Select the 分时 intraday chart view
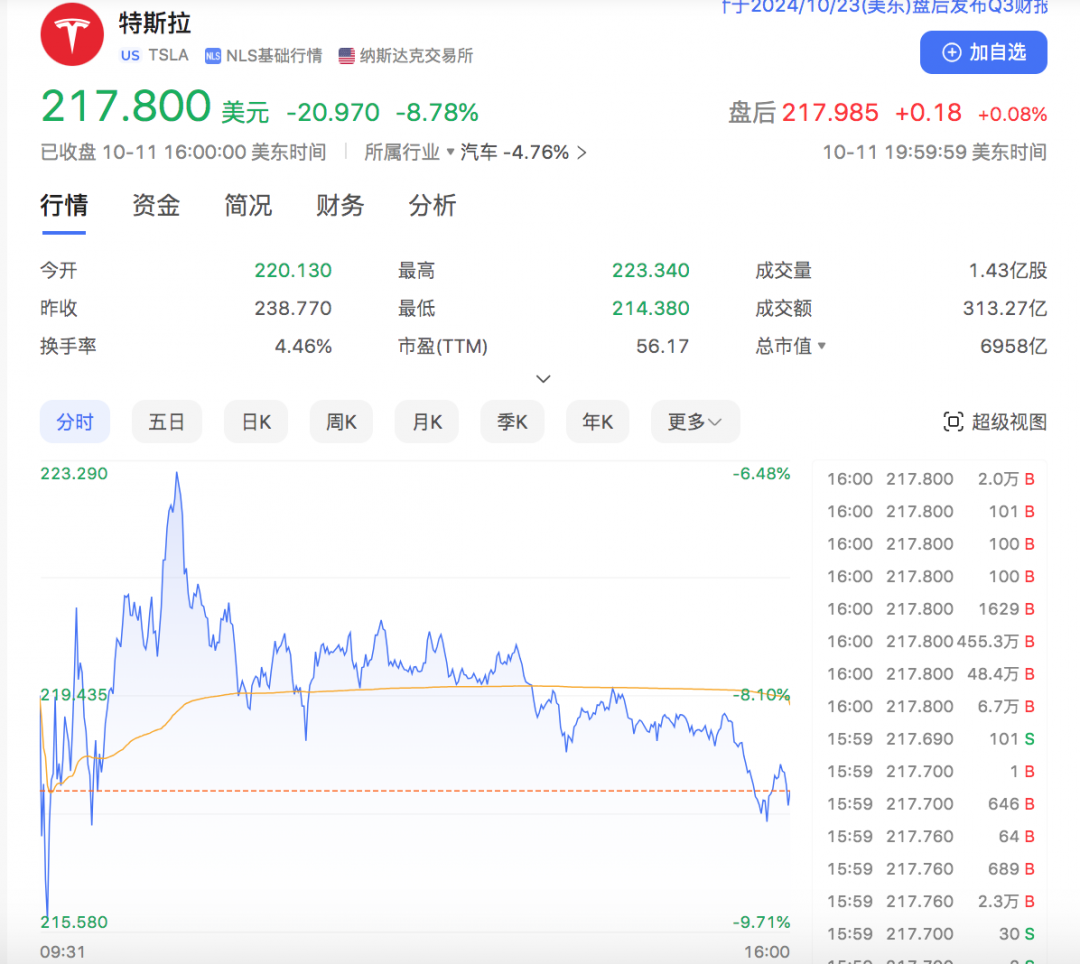1080x964 pixels. pos(75,422)
